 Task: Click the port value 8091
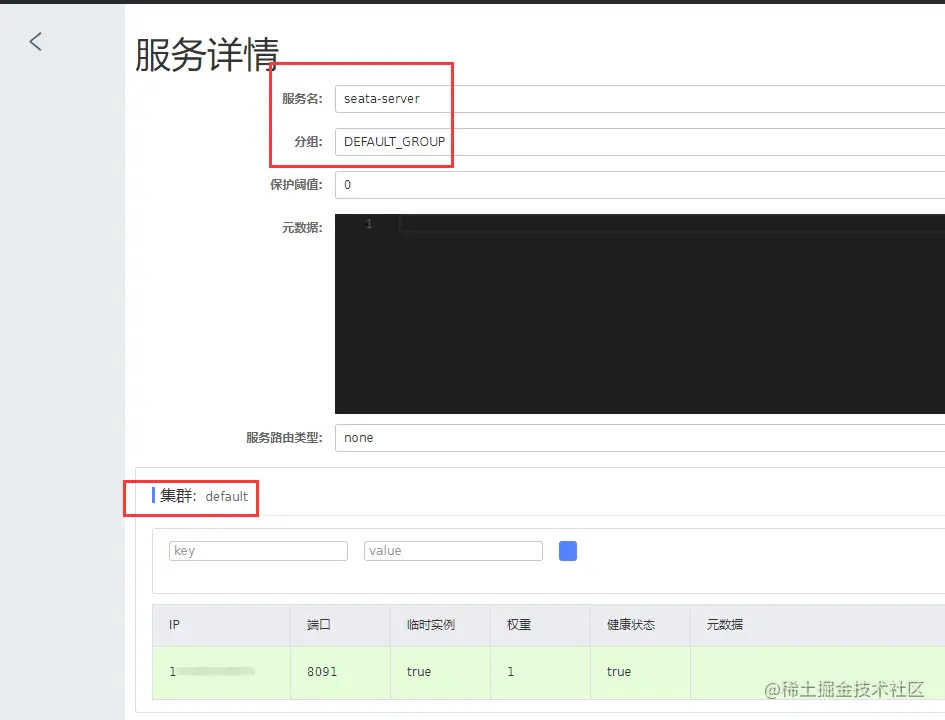(322, 672)
